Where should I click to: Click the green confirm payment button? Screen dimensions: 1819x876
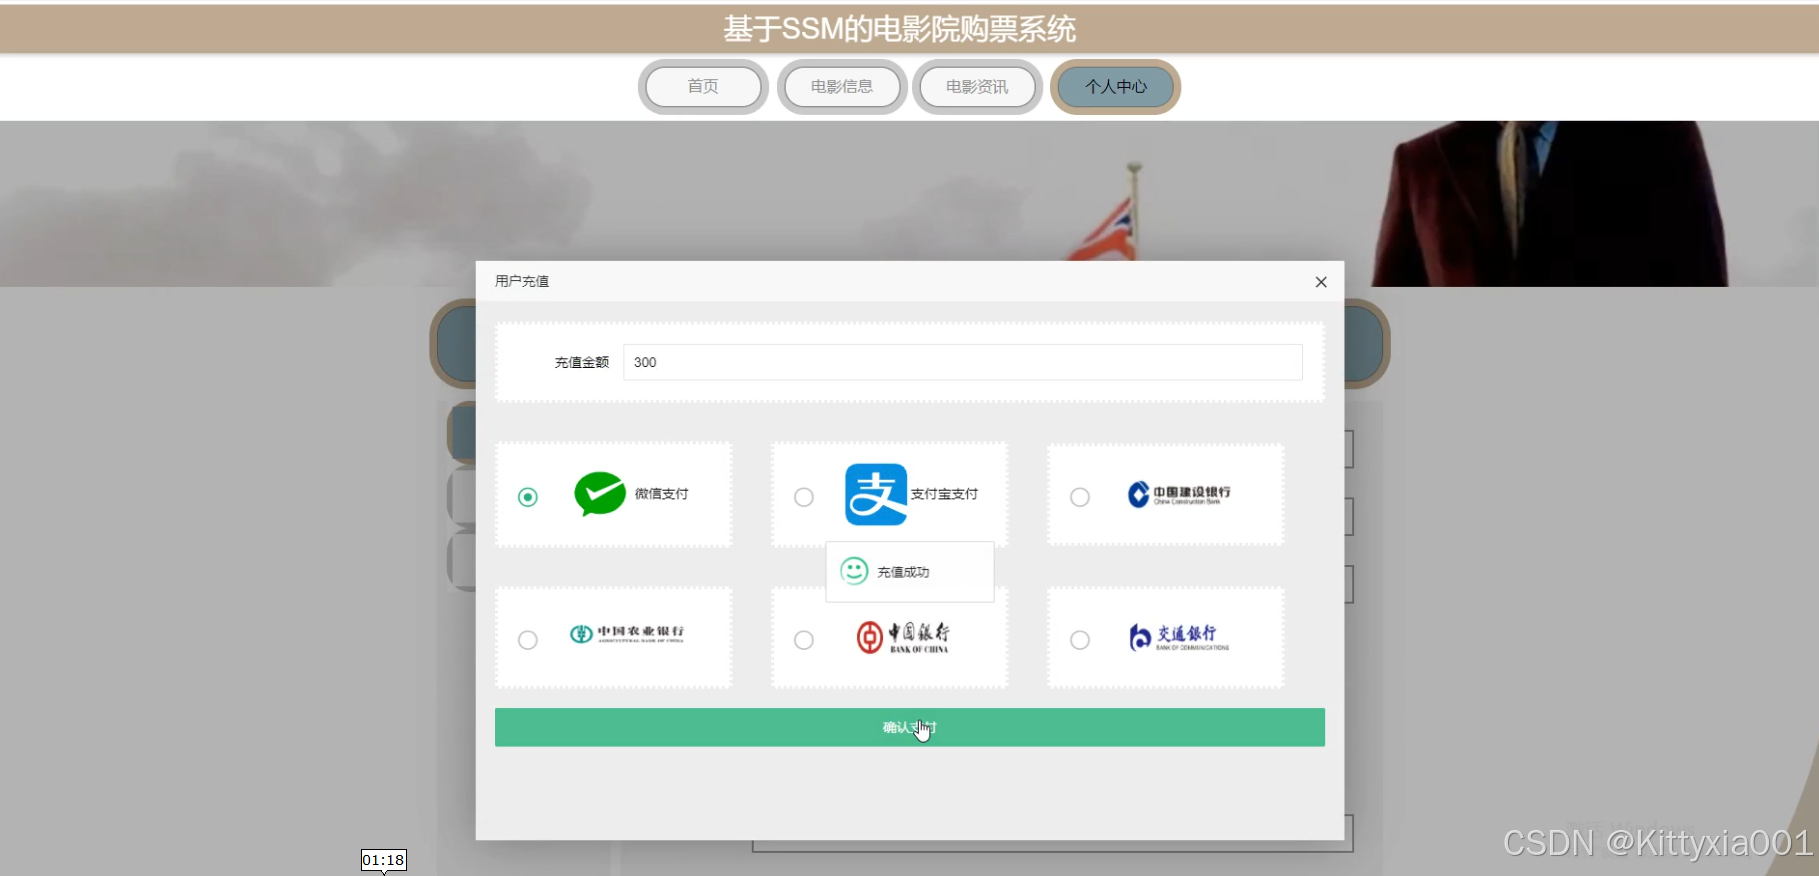(910, 727)
